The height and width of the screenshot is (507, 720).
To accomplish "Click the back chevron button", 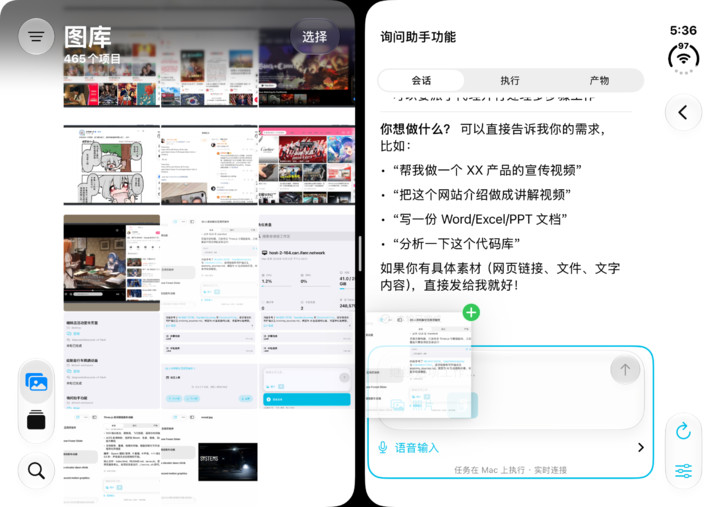I will coord(683,113).
